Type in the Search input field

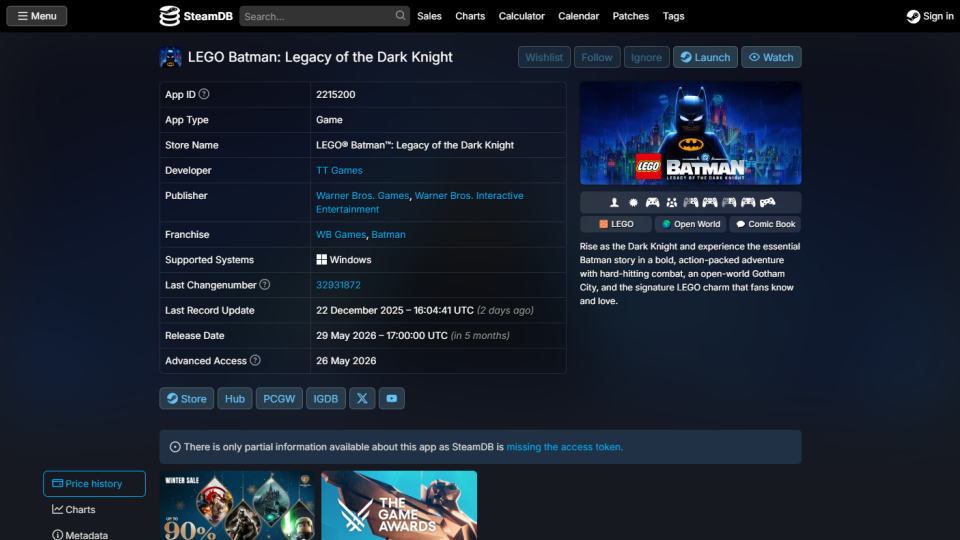point(316,16)
